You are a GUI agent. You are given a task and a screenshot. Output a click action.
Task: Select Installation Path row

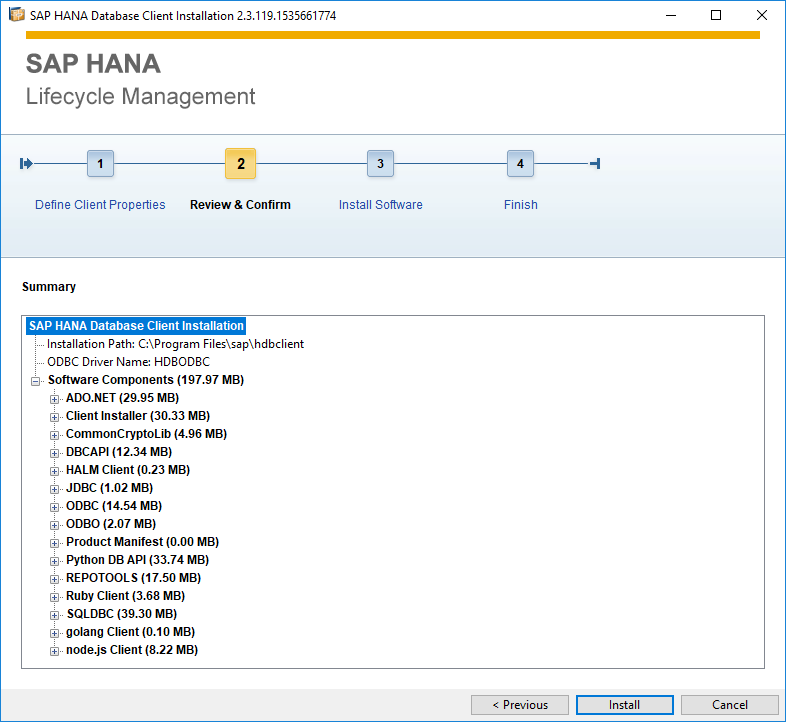pos(175,344)
